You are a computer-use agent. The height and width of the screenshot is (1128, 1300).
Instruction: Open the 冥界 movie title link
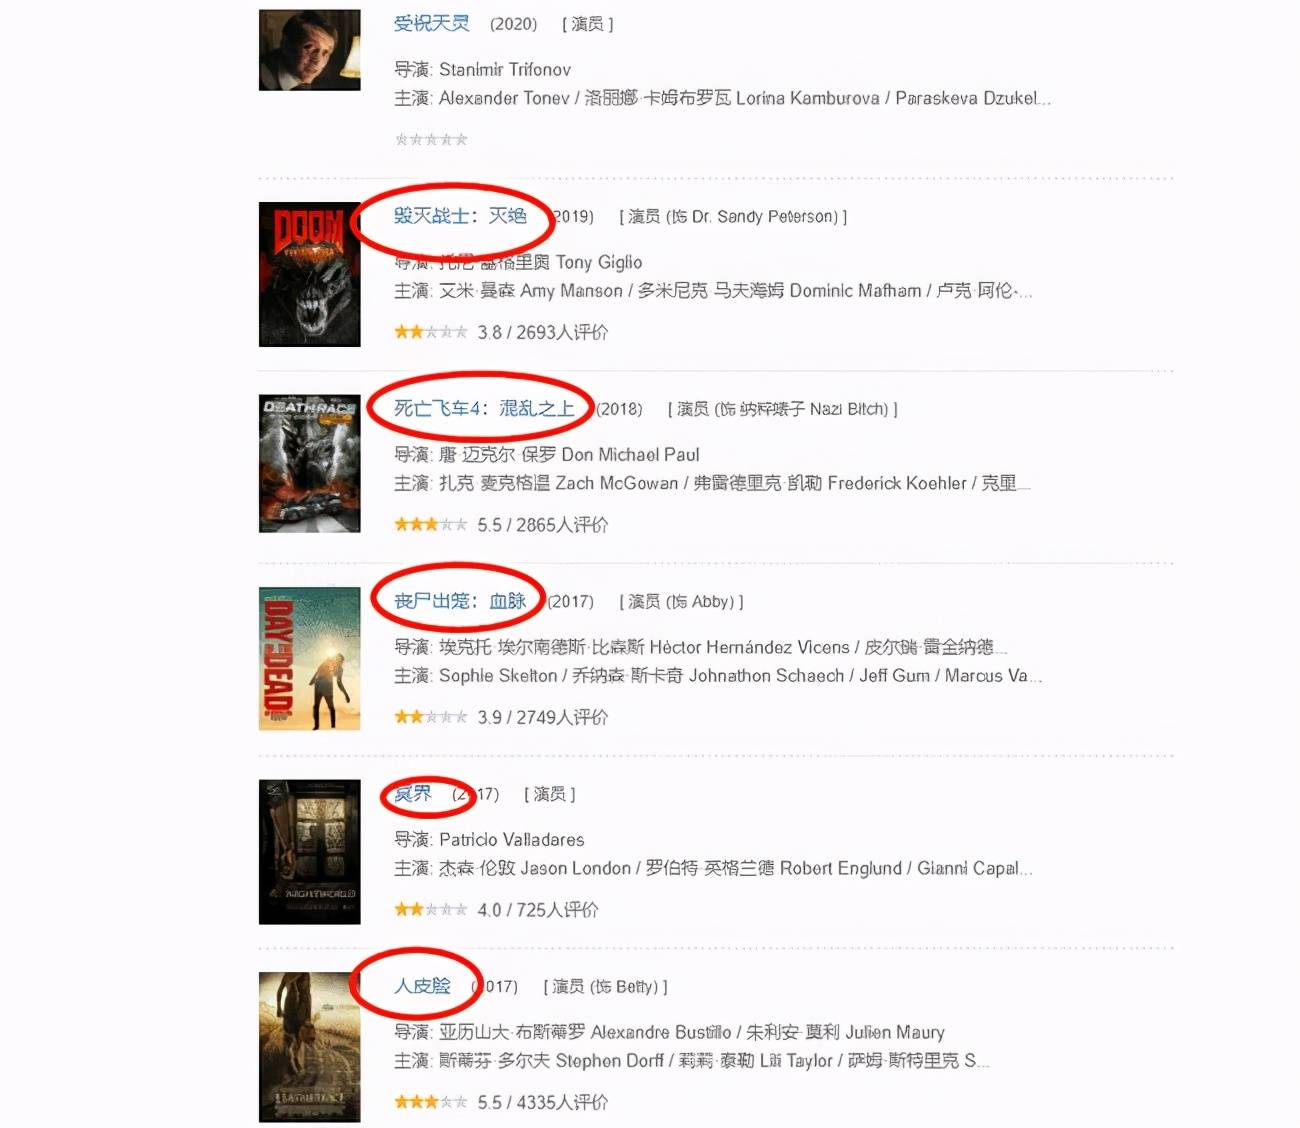[413, 794]
